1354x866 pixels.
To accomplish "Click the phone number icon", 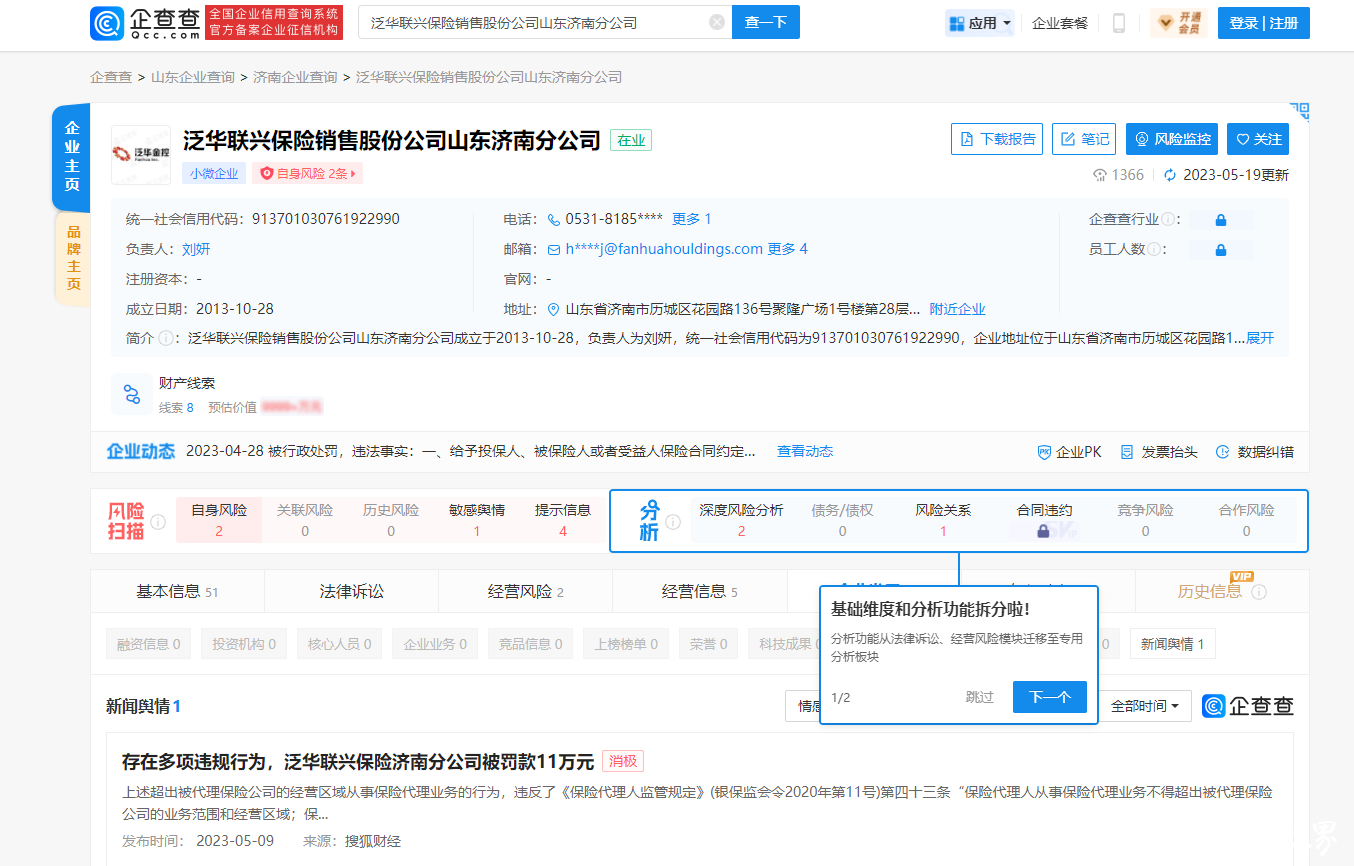I will pos(554,219).
